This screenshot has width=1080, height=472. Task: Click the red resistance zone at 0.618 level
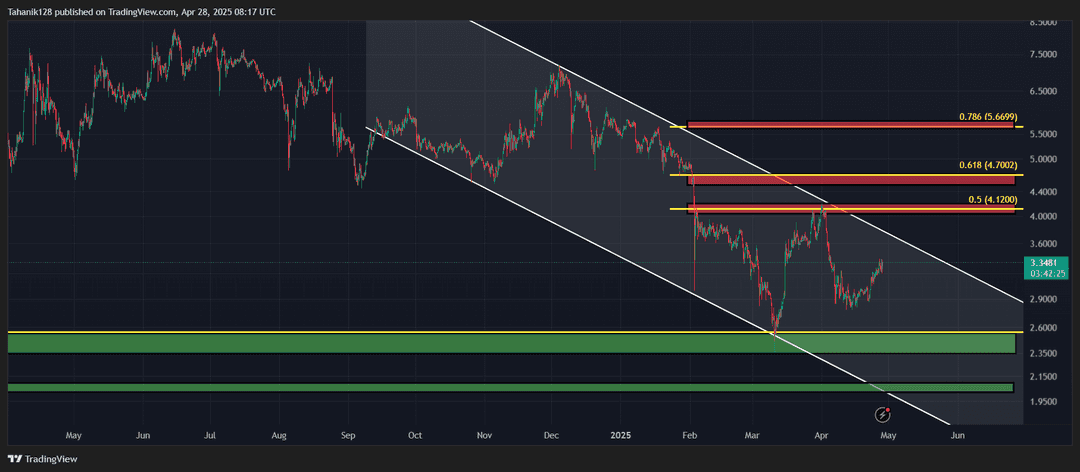click(851, 180)
